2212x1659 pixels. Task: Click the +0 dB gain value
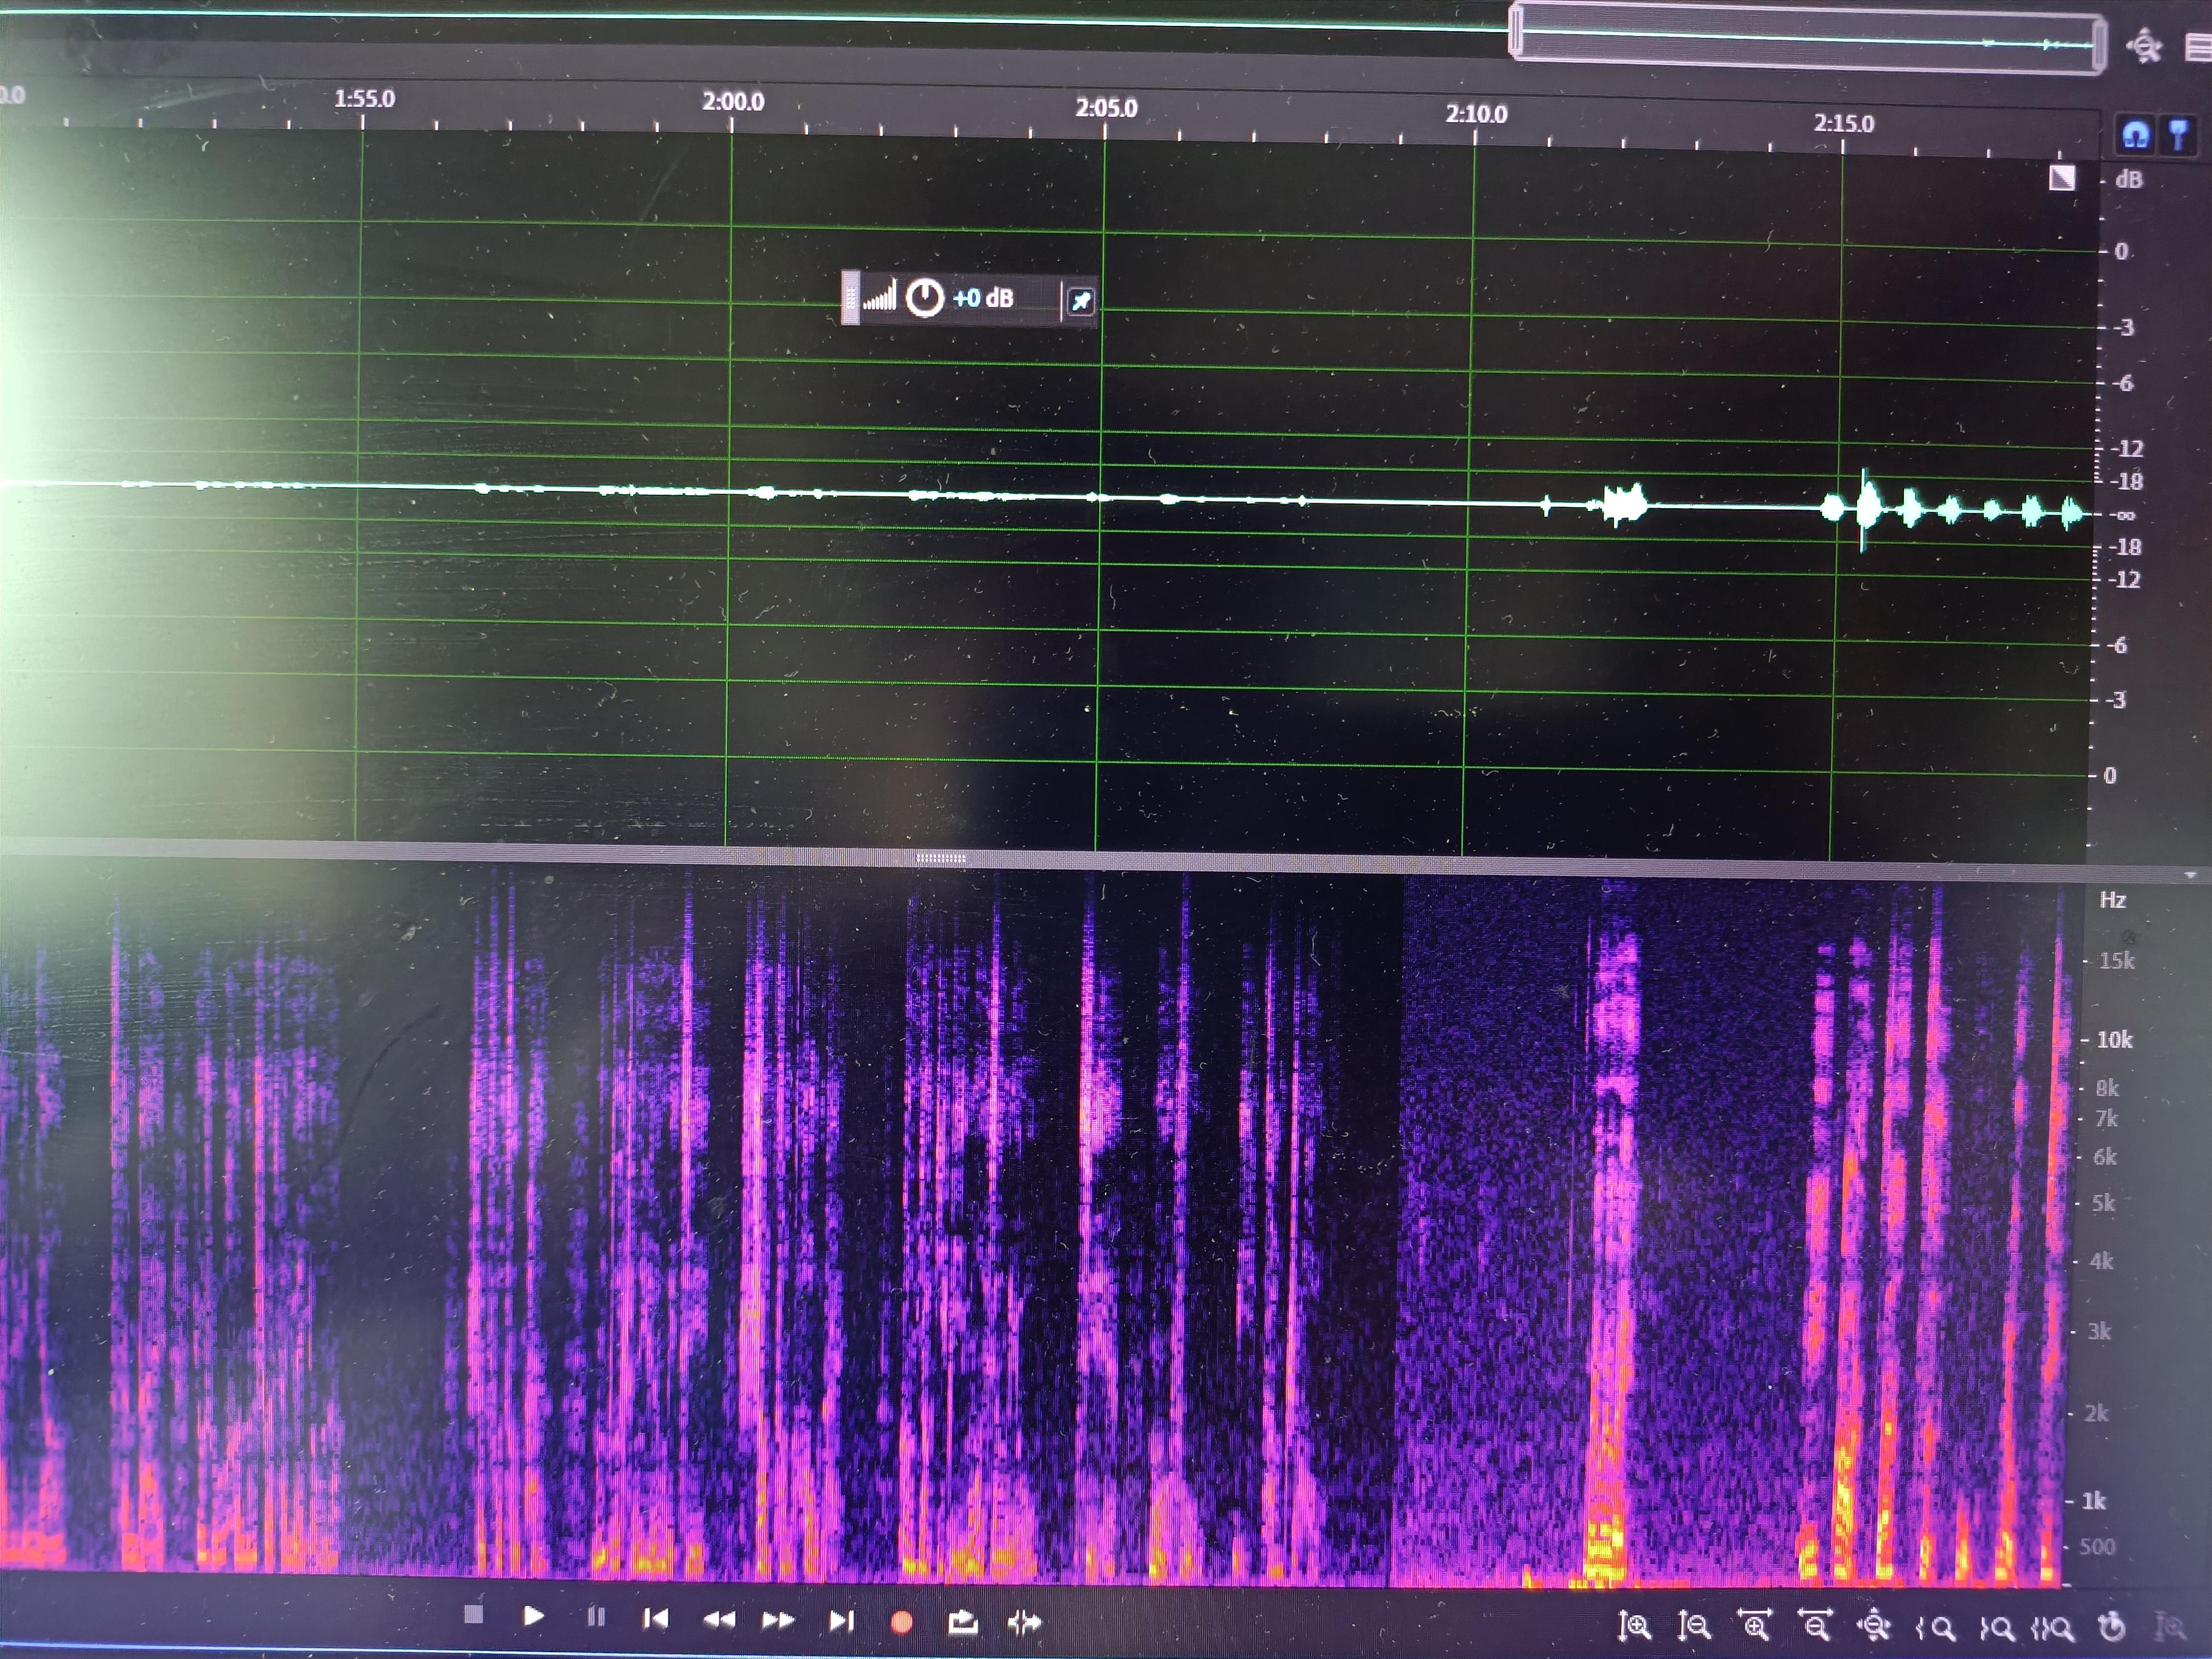pos(983,298)
